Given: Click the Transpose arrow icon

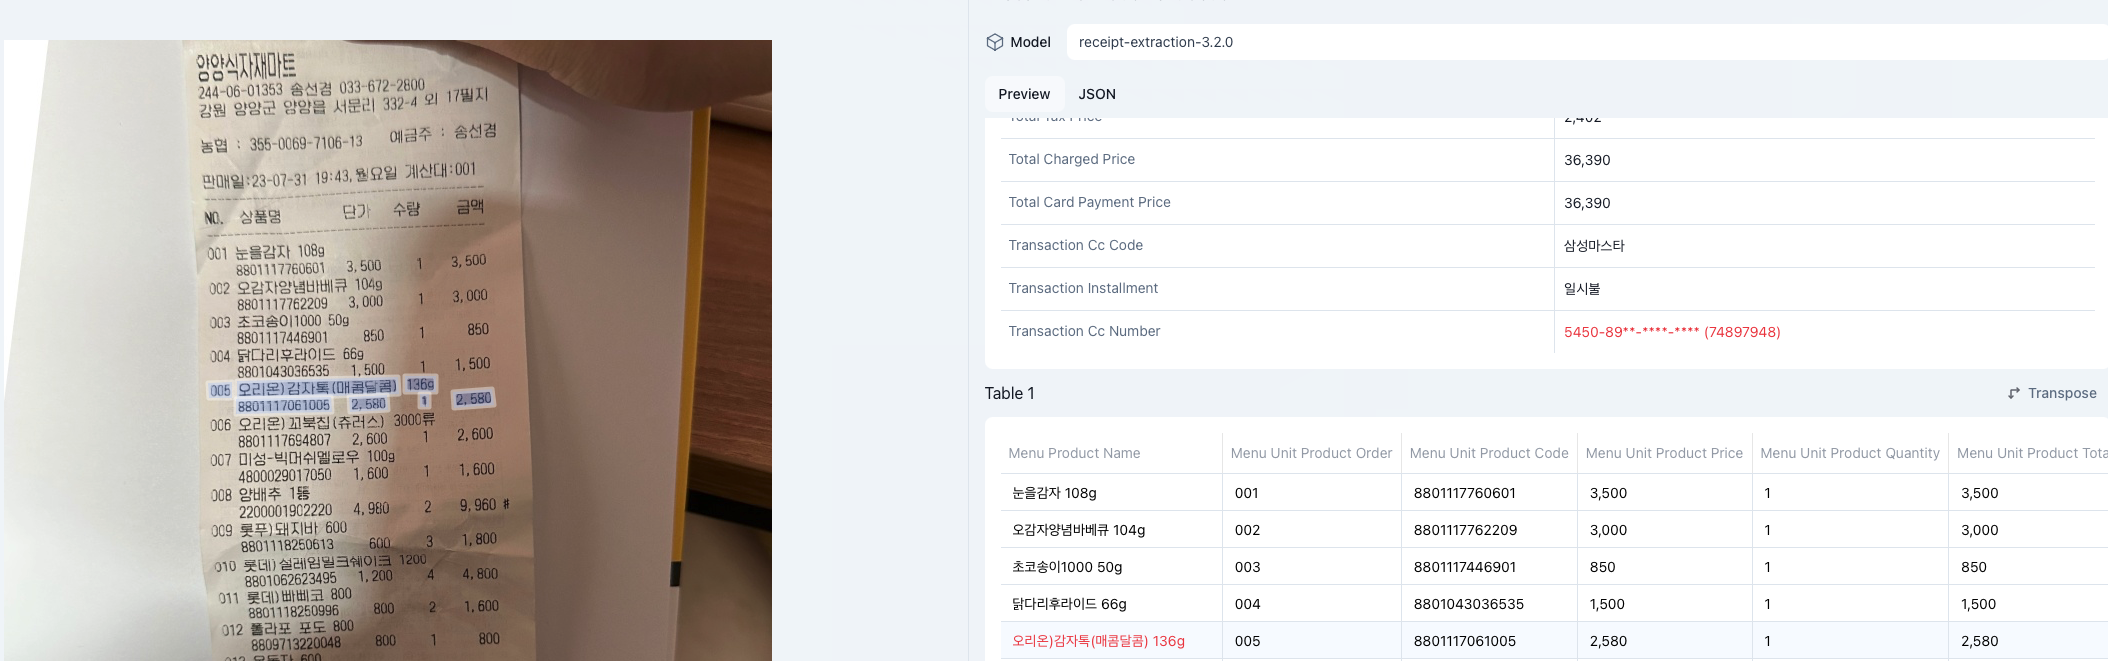Looking at the screenshot, I should click(2014, 394).
